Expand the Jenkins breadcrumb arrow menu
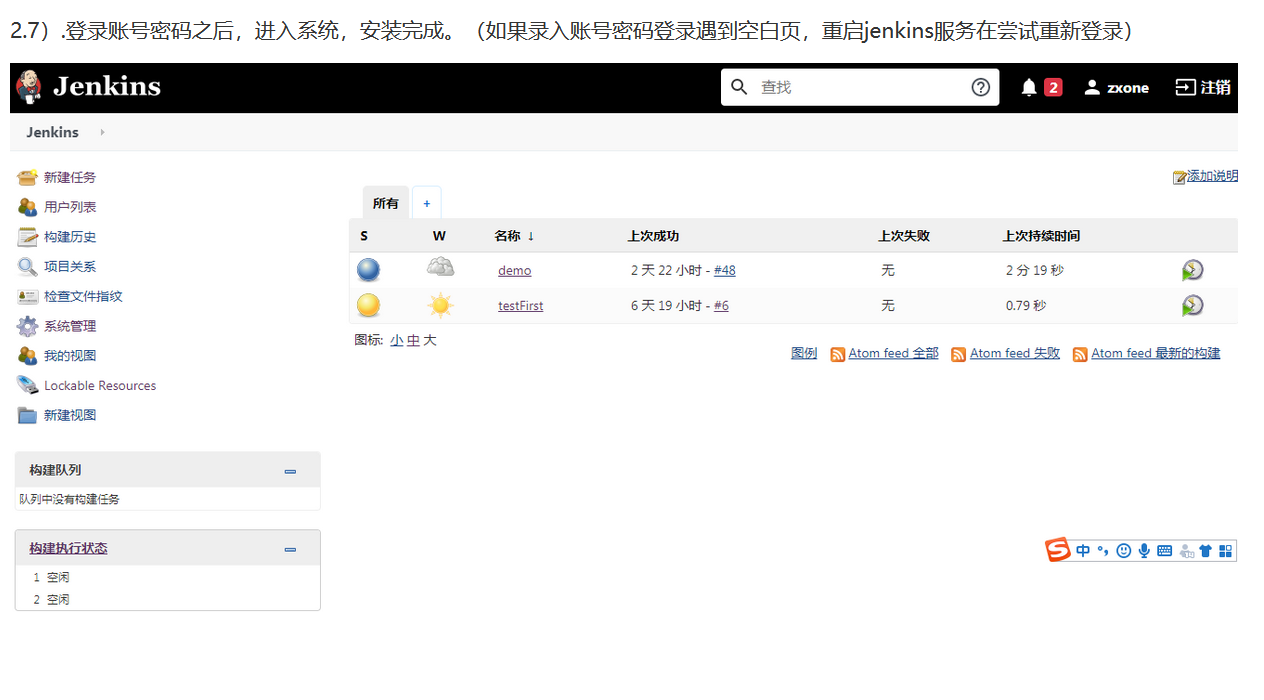This screenshot has width=1264, height=700. point(102,132)
